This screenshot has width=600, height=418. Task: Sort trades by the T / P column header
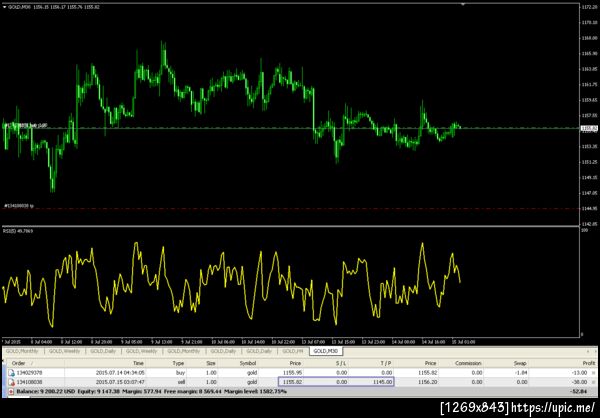(386, 363)
